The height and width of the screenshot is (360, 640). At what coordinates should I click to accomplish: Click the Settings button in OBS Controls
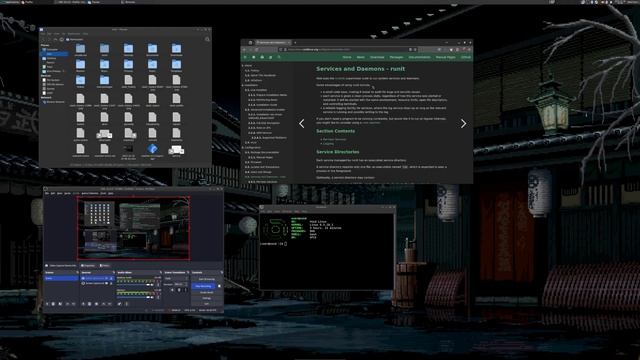click(207, 298)
